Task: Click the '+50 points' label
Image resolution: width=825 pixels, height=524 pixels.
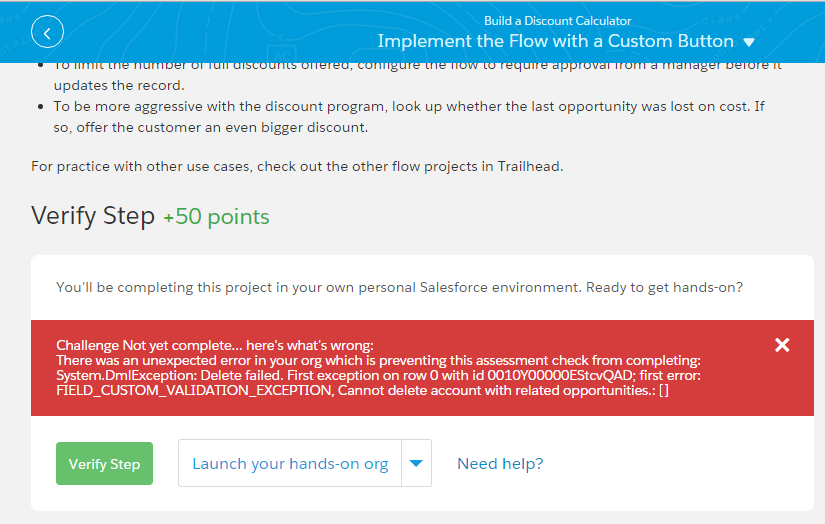Action: pyautogui.click(x=216, y=217)
